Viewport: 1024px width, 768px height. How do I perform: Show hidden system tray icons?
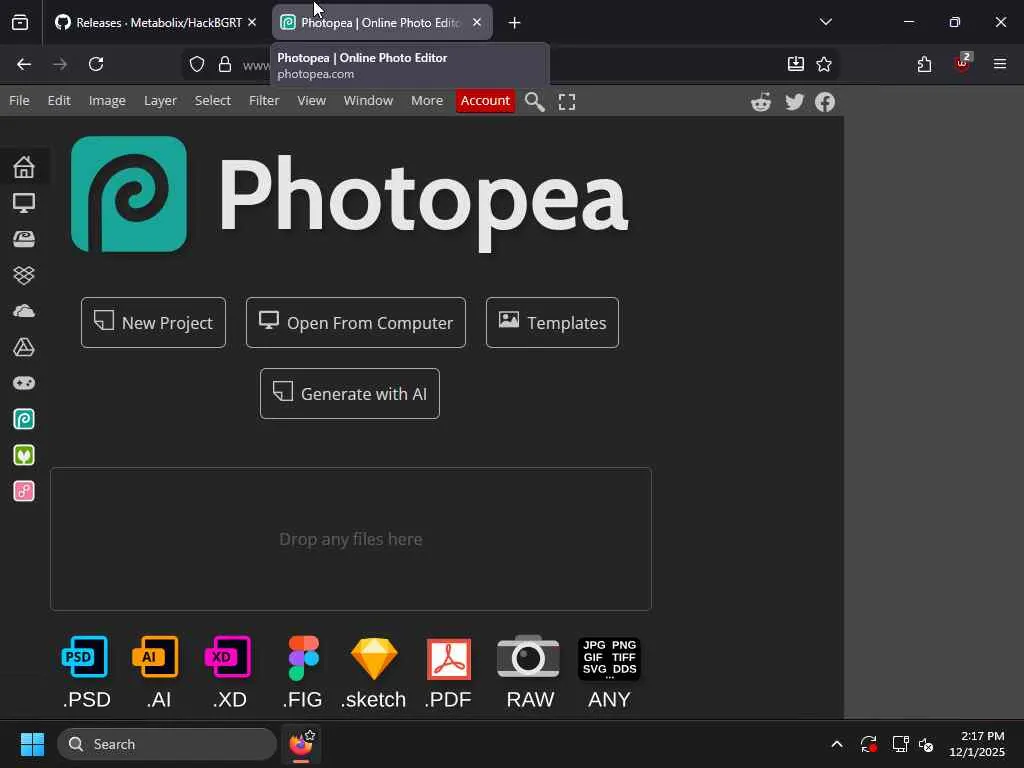pyautogui.click(x=837, y=744)
